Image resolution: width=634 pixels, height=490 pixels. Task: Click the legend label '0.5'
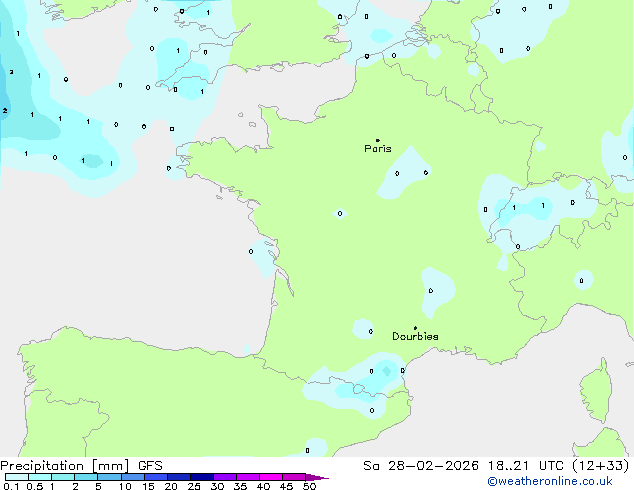click(x=35, y=486)
